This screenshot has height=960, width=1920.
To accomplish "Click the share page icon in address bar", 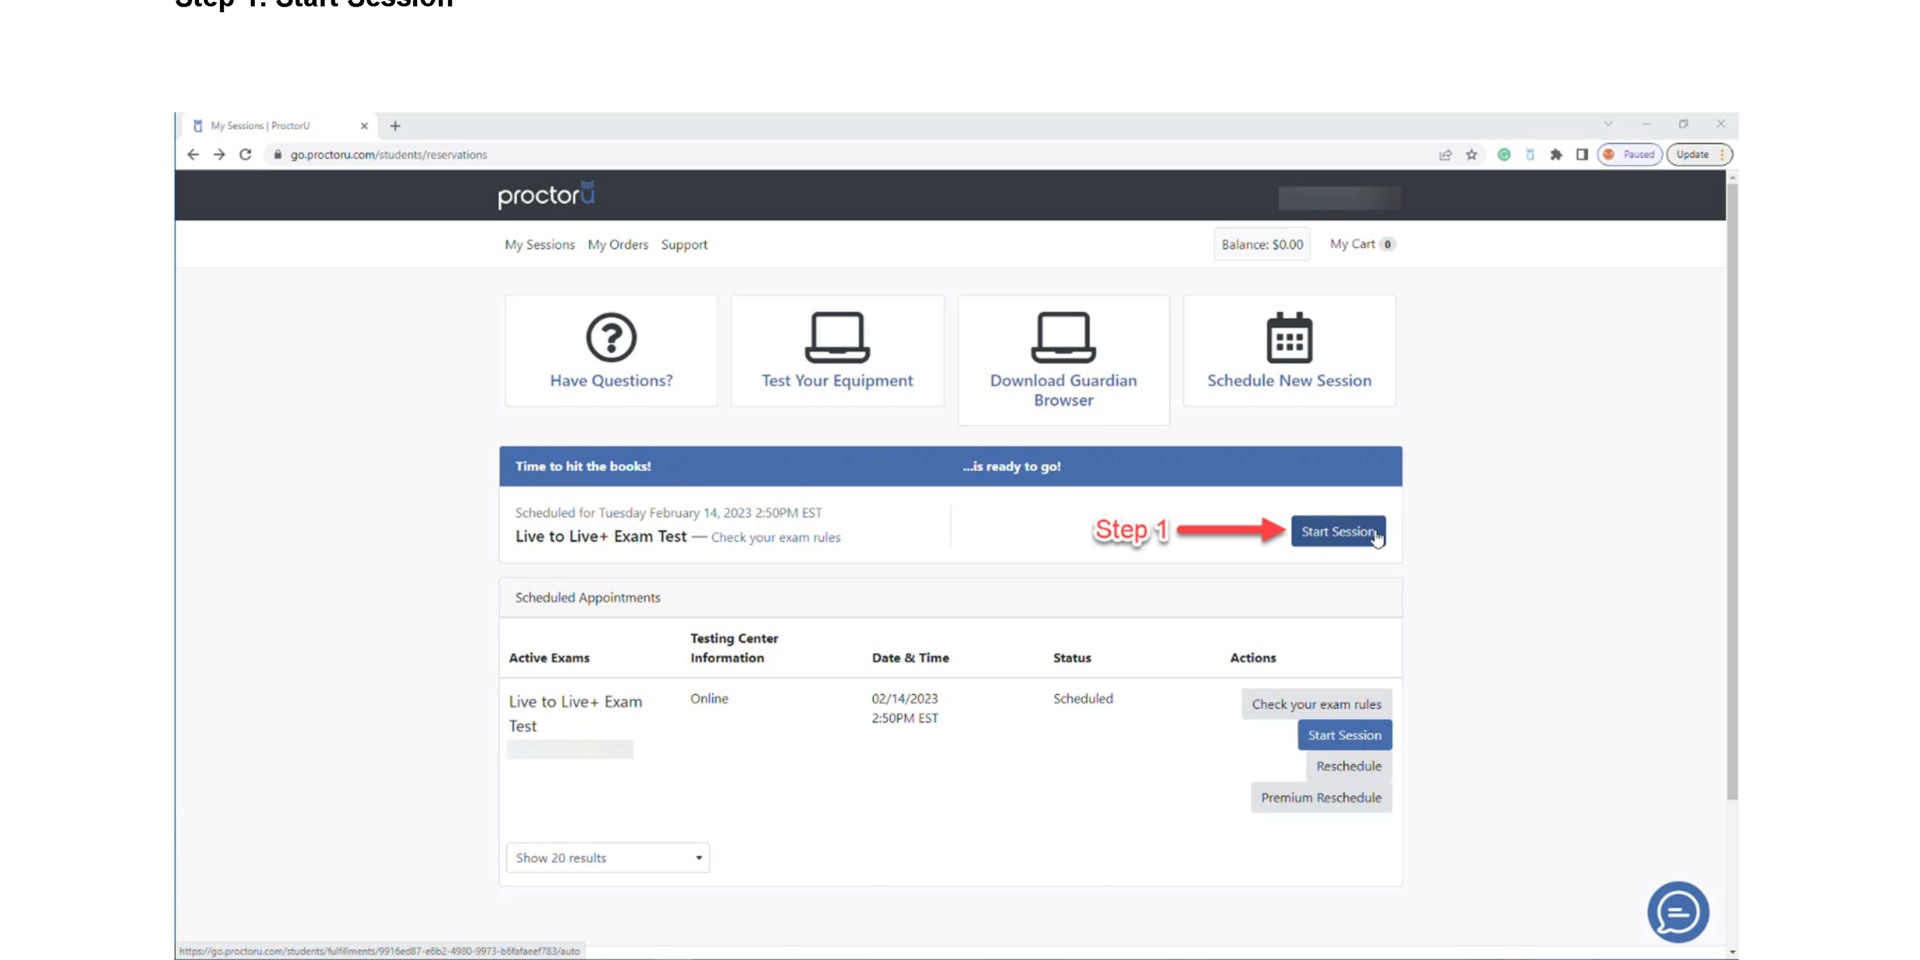I will tap(1445, 155).
